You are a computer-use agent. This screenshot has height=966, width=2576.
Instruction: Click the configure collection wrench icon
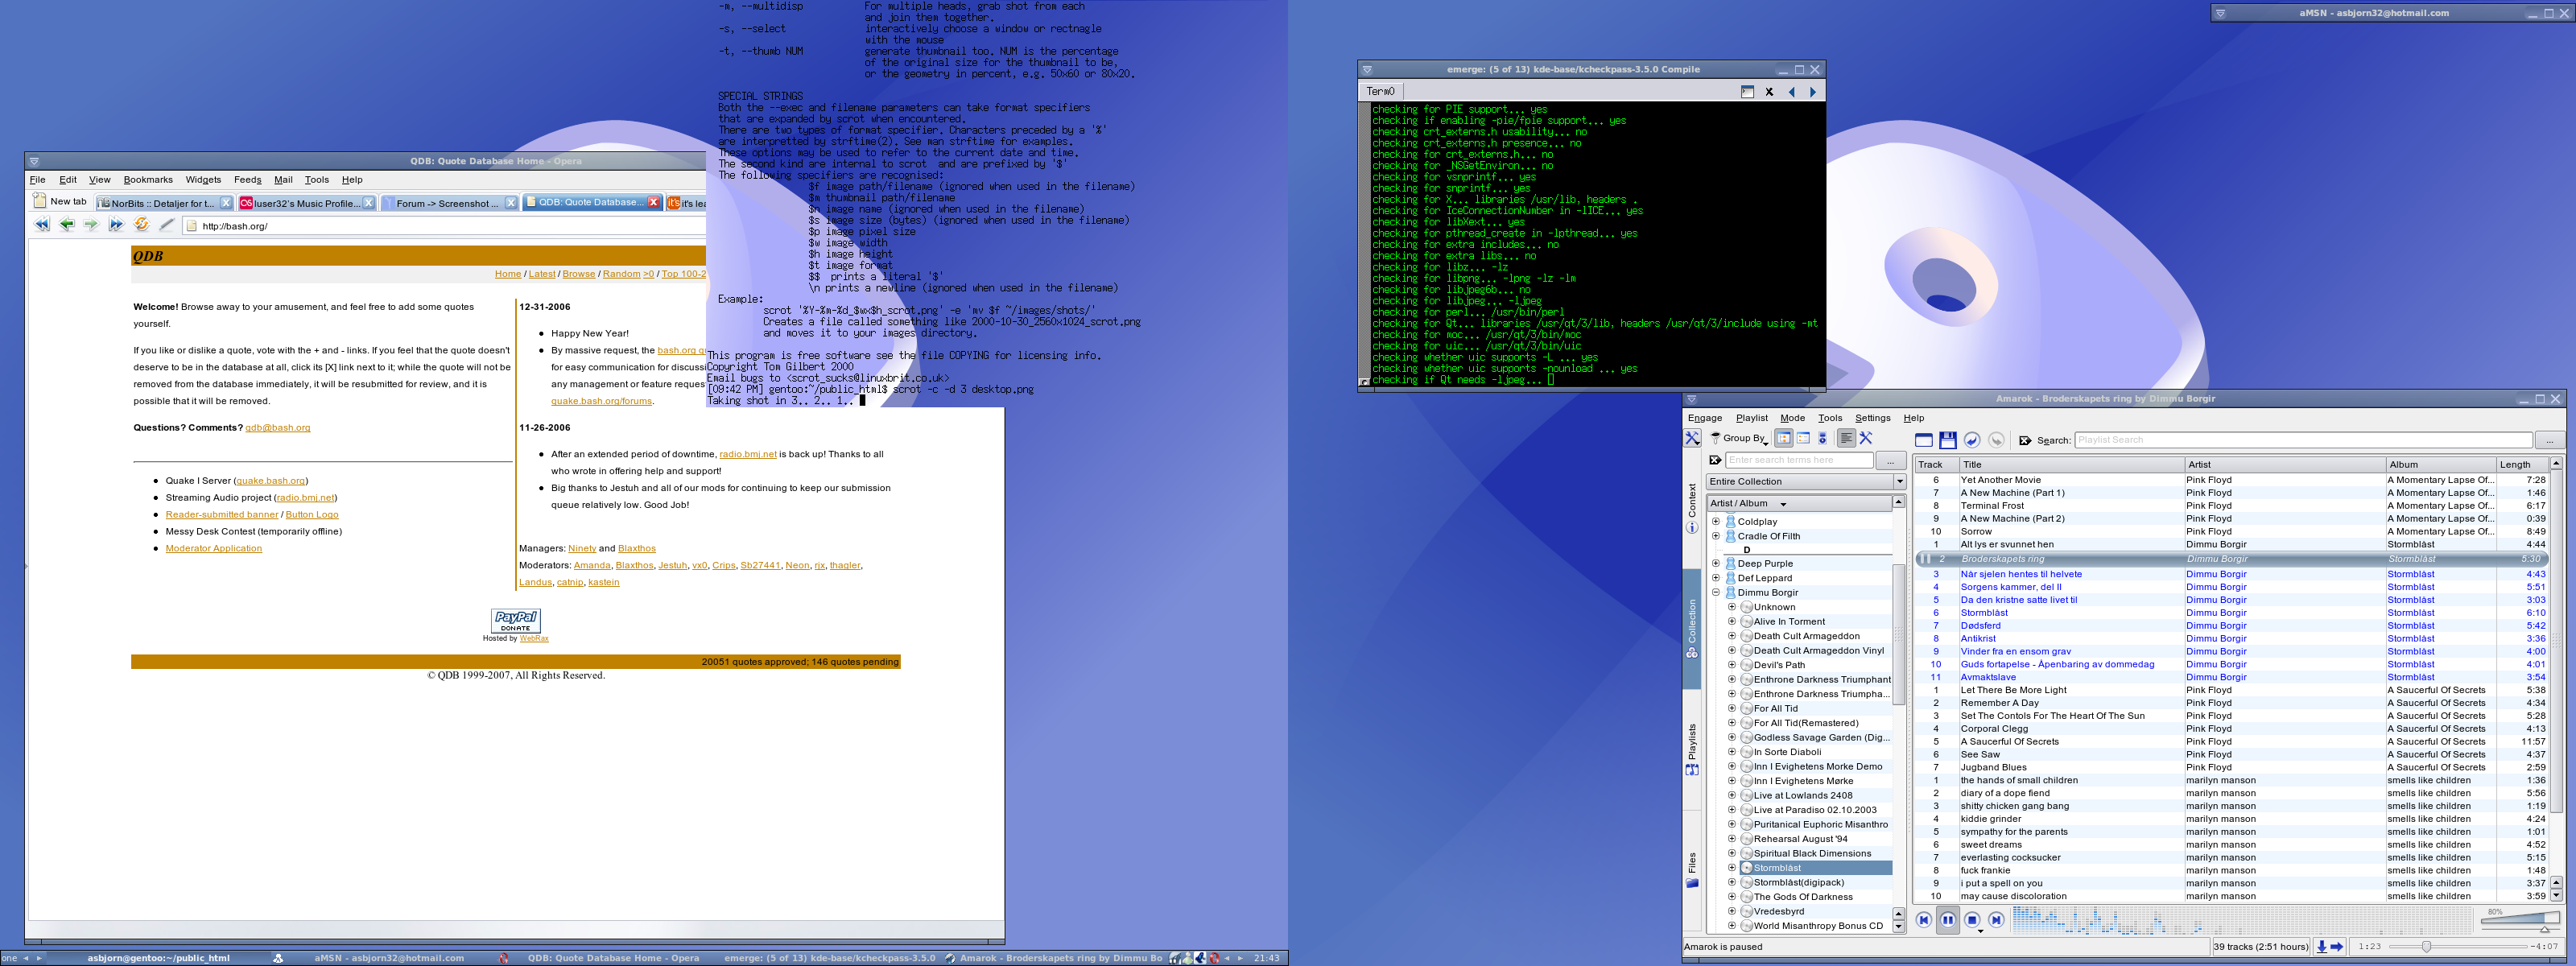click(x=1865, y=438)
